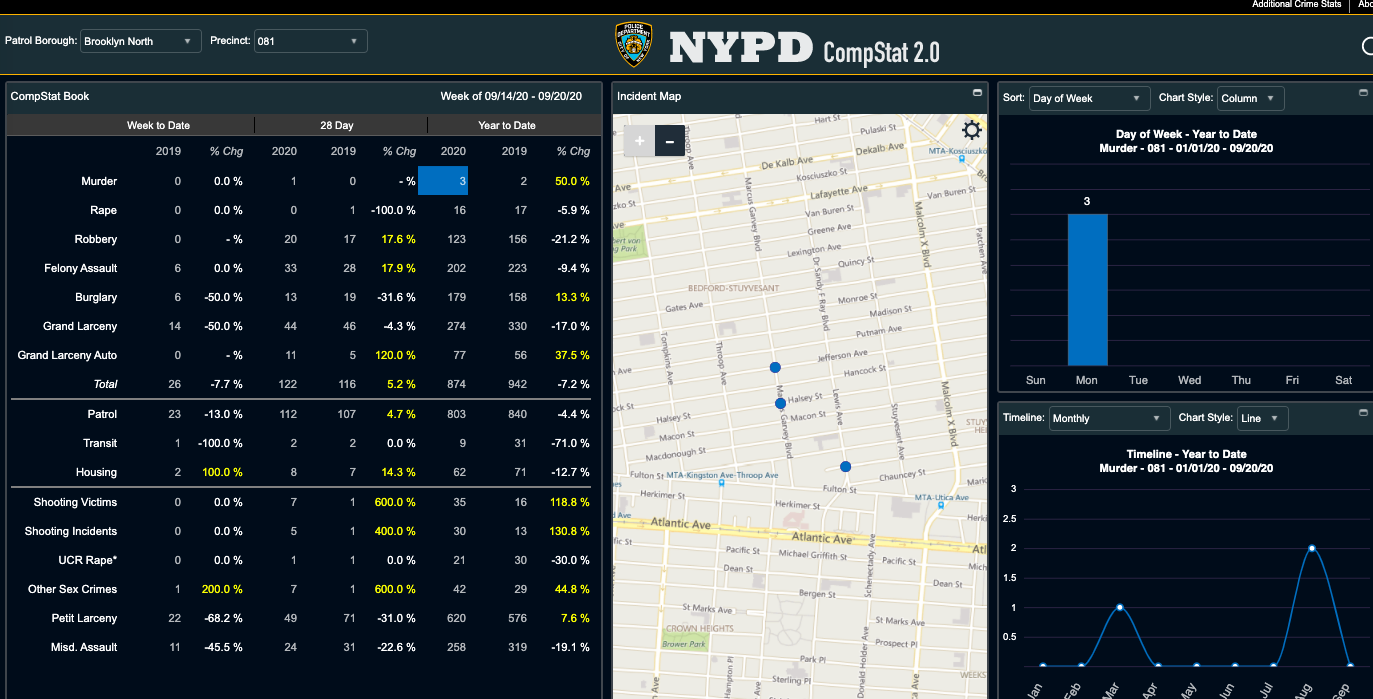The image size is (1373, 699).
Task: Click the March data point on the timeline
Action: pyautogui.click(x=1120, y=607)
